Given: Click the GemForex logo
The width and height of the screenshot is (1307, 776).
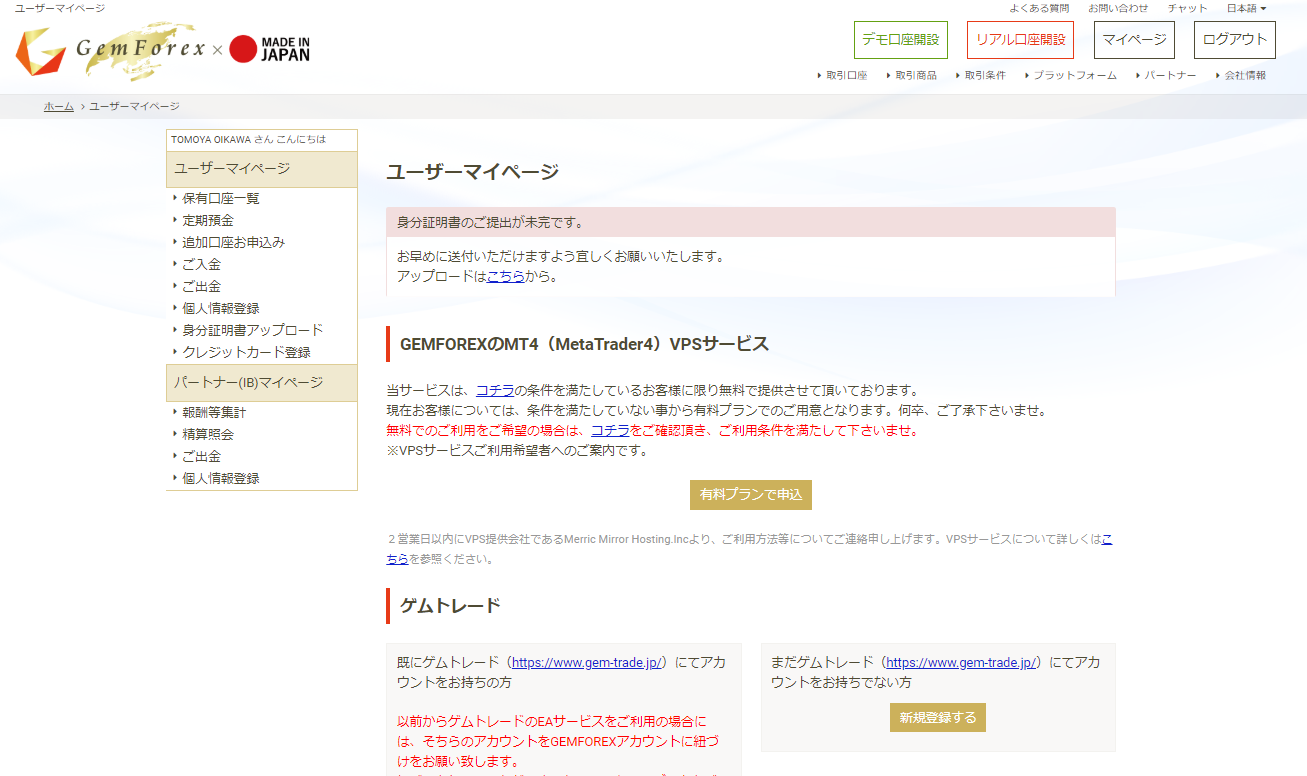Looking at the screenshot, I should (x=110, y=52).
